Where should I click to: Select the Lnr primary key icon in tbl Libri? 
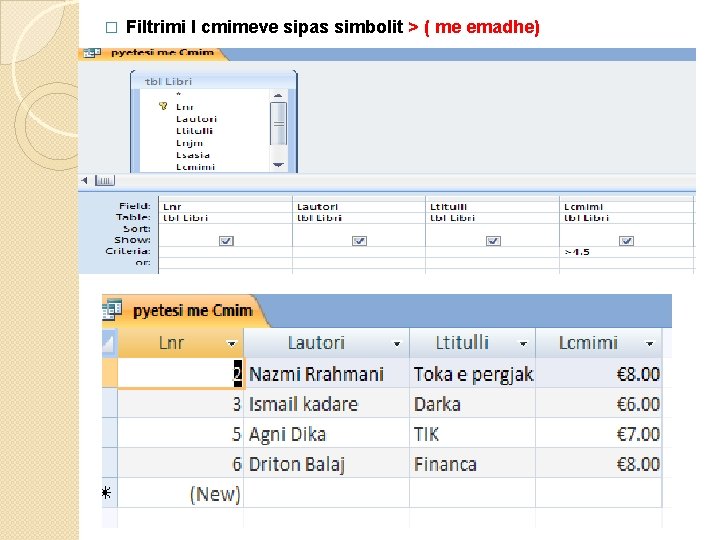pos(163,106)
